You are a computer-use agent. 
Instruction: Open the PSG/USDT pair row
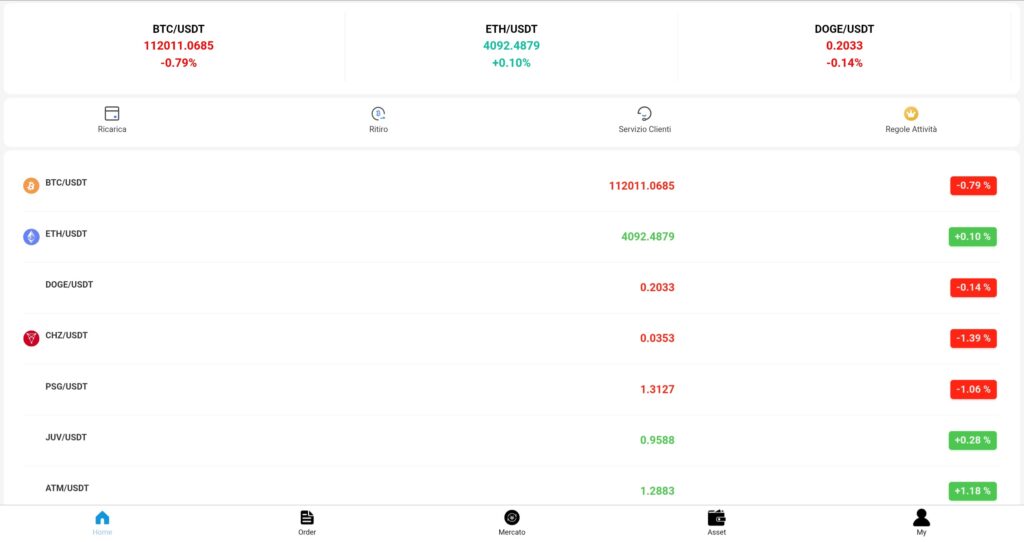tap(511, 389)
